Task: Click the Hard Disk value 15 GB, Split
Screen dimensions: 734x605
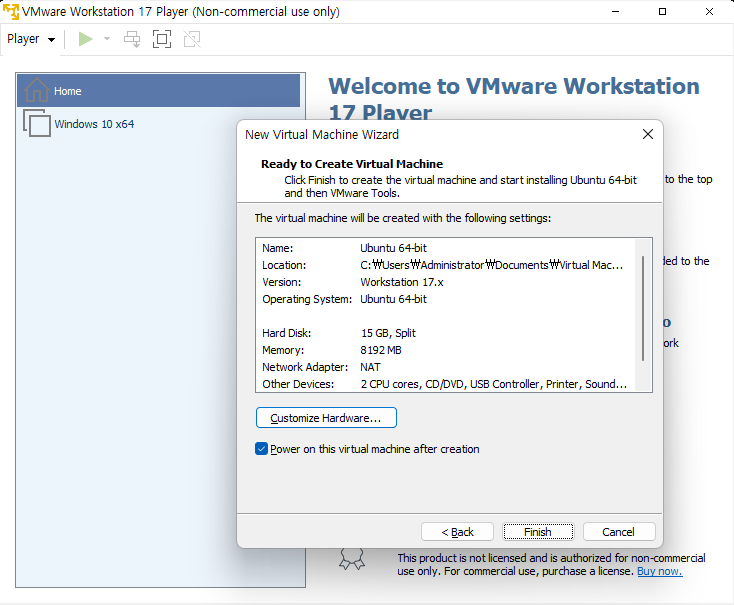Action: click(388, 333)
